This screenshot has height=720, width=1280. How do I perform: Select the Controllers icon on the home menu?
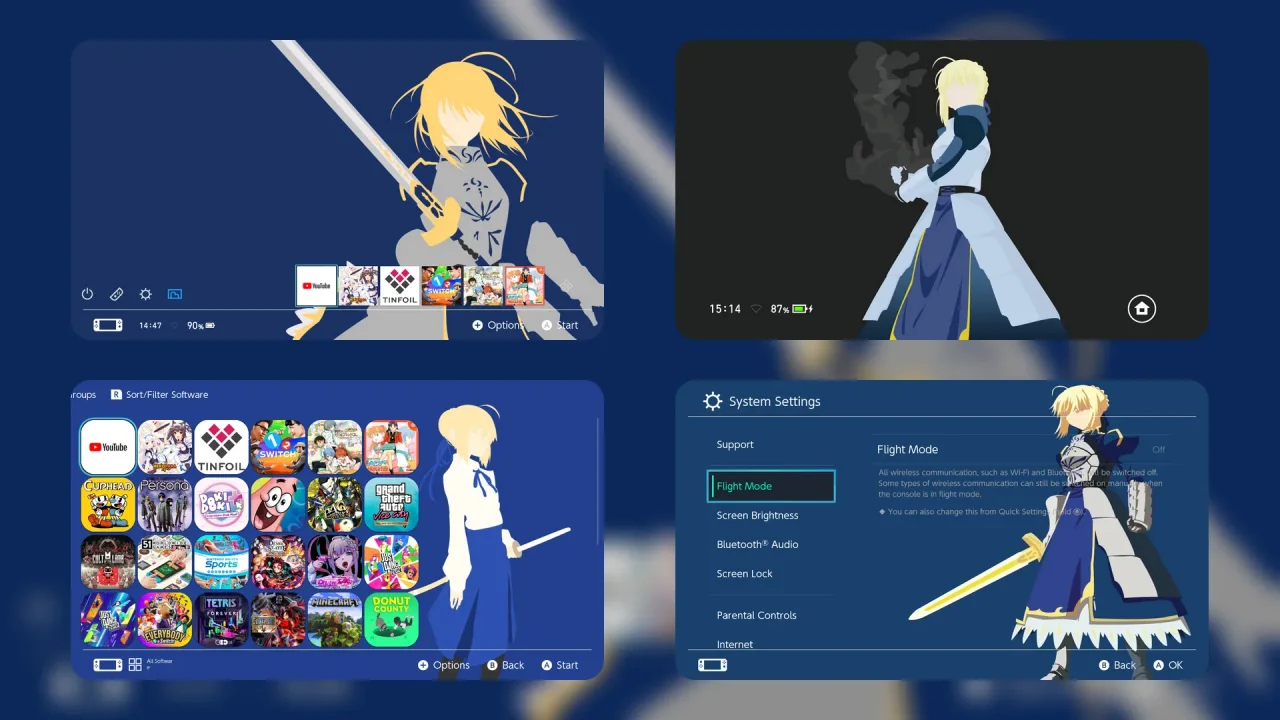(x=116, y=294)
